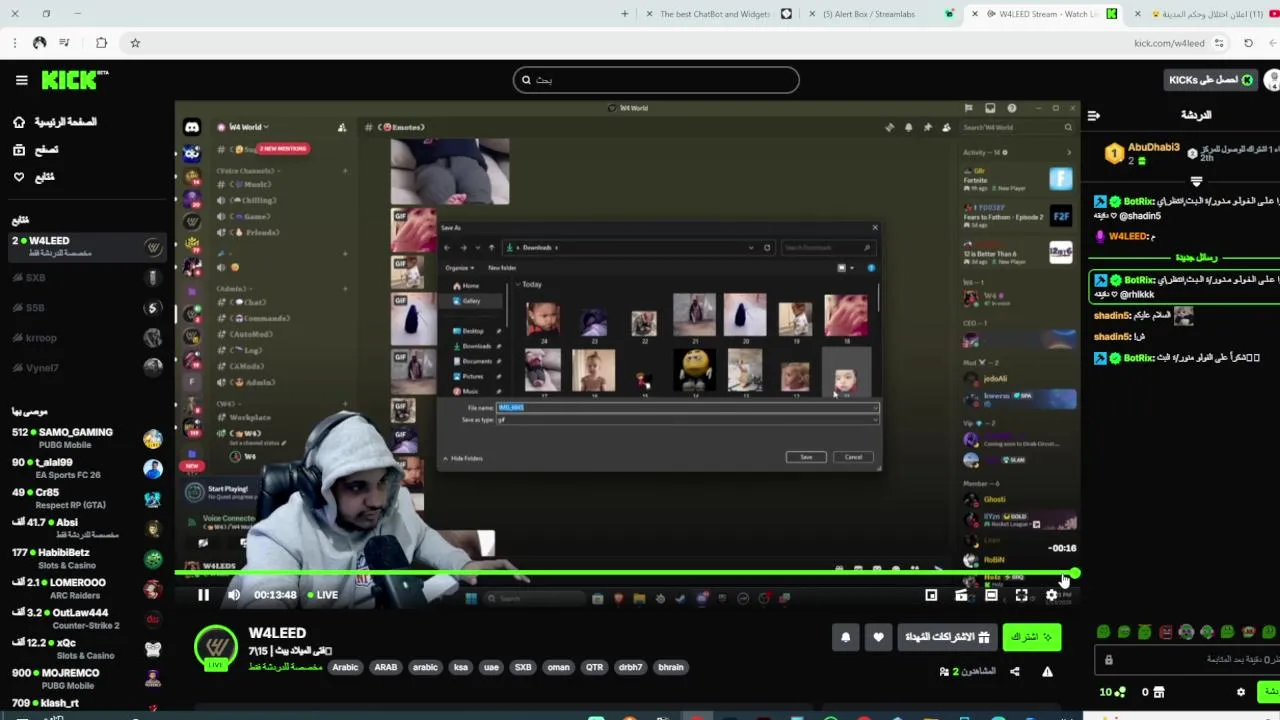
Task: Click the gift subscriptions button
Action: [x=947, y=637]
